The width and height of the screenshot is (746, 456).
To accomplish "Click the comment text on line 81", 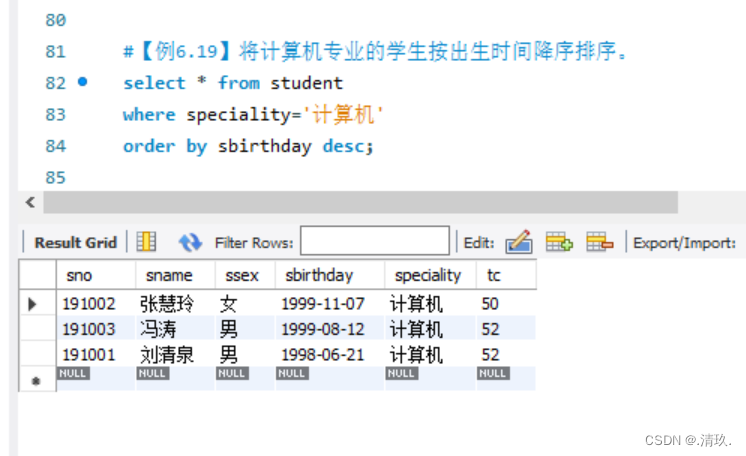I will [376, 51].
